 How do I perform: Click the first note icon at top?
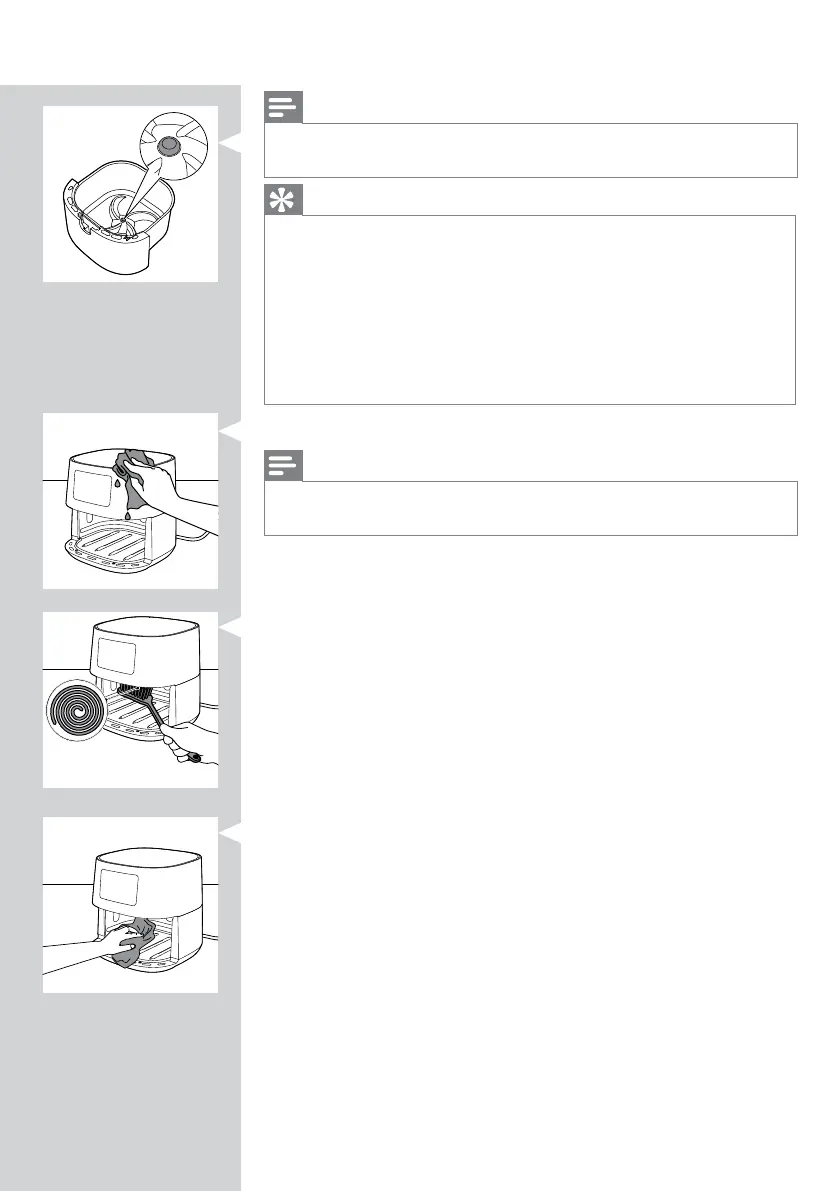click(x=283, y=107)
